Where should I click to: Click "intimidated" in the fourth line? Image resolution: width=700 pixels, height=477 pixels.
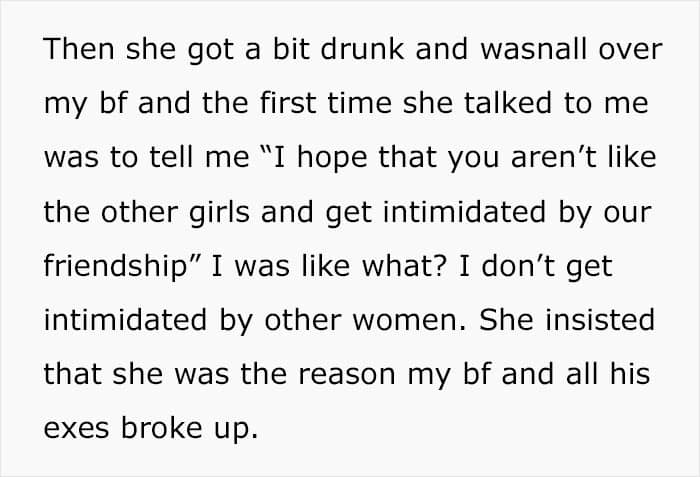click(x=464, y=211)
